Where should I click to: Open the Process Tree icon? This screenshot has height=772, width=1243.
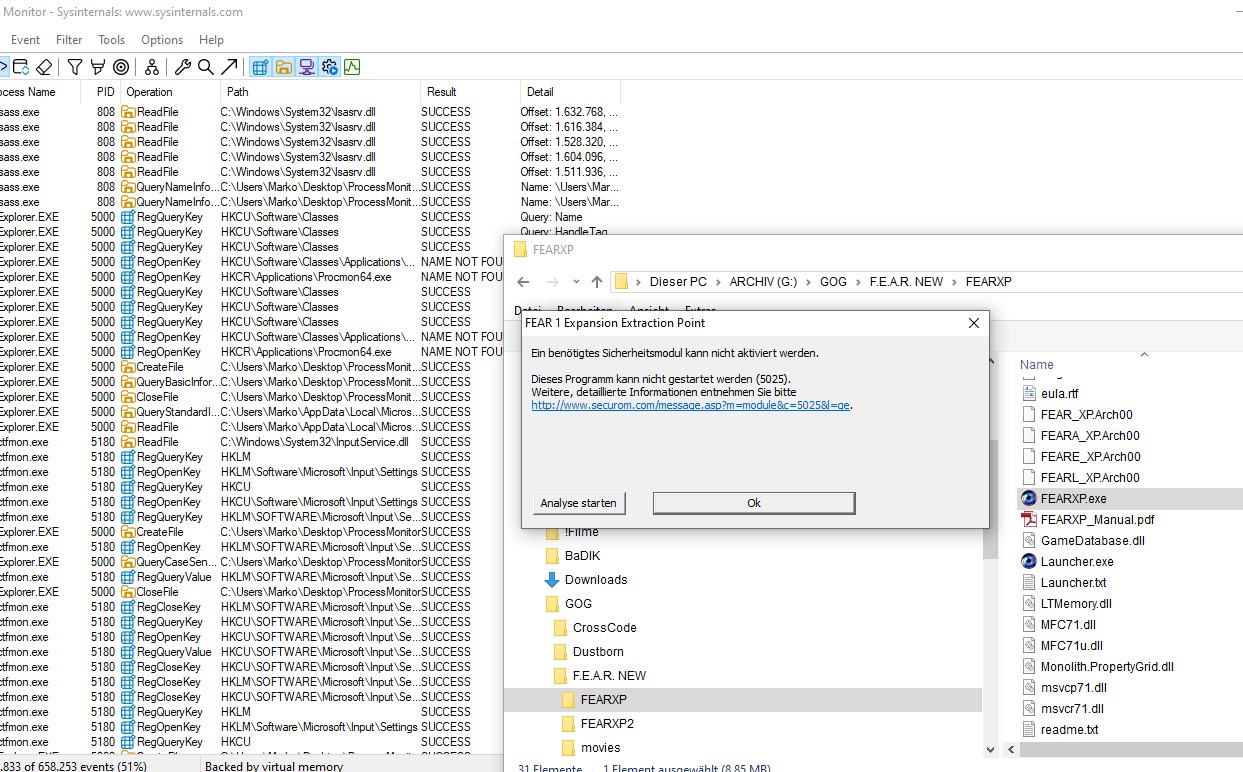pos(152,67)
